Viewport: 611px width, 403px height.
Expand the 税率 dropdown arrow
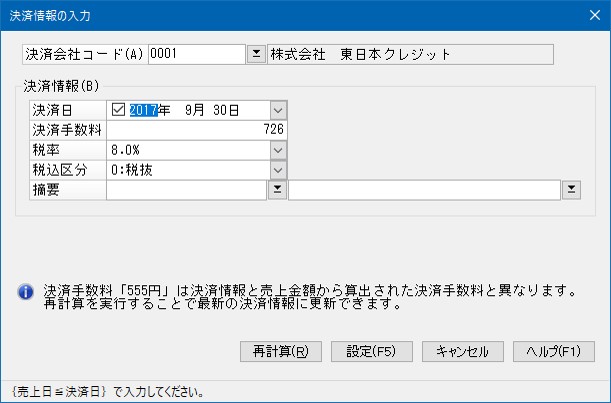click(278, 150)
